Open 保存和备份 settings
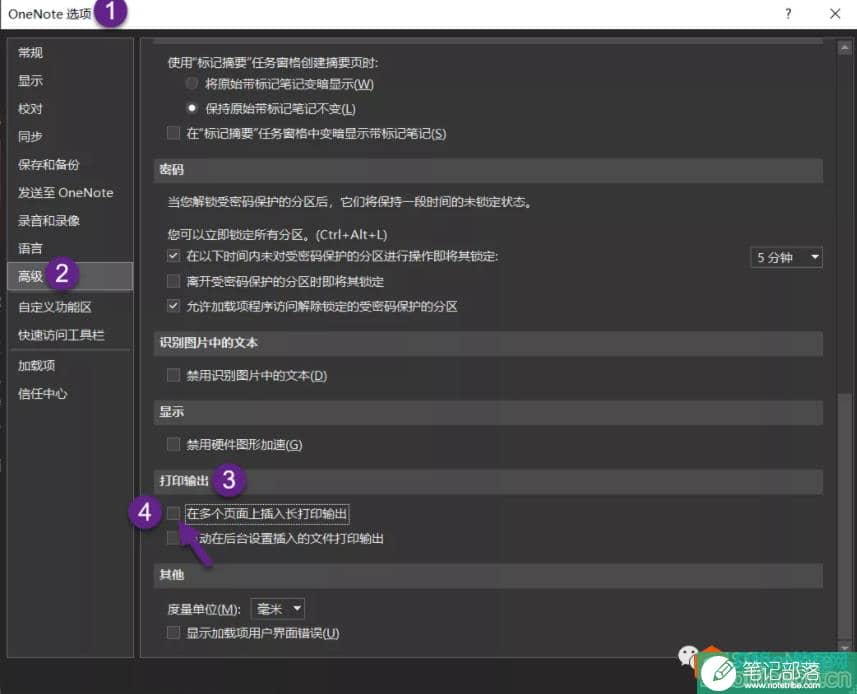Viewport: 857px width, 694px height. click(x=49, y=164)
